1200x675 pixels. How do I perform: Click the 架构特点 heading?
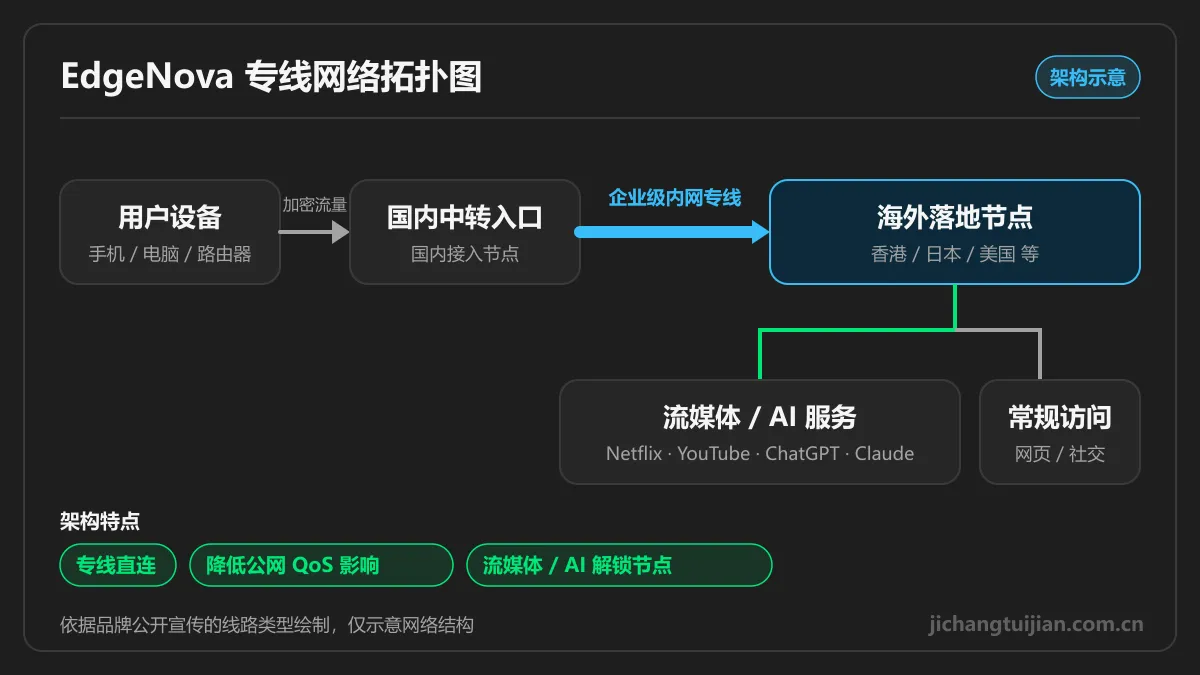point(100,521)
